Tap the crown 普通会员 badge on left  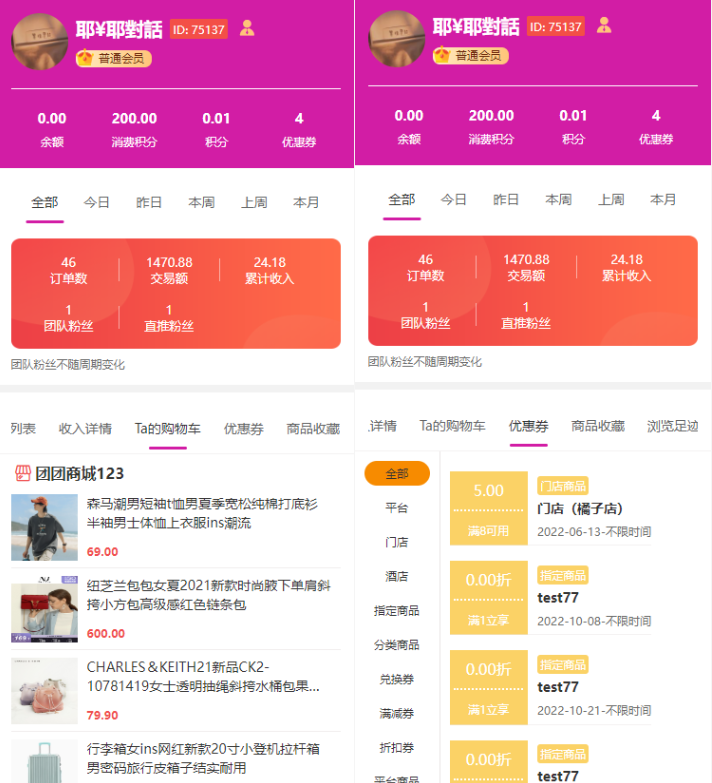click(113, 58)
